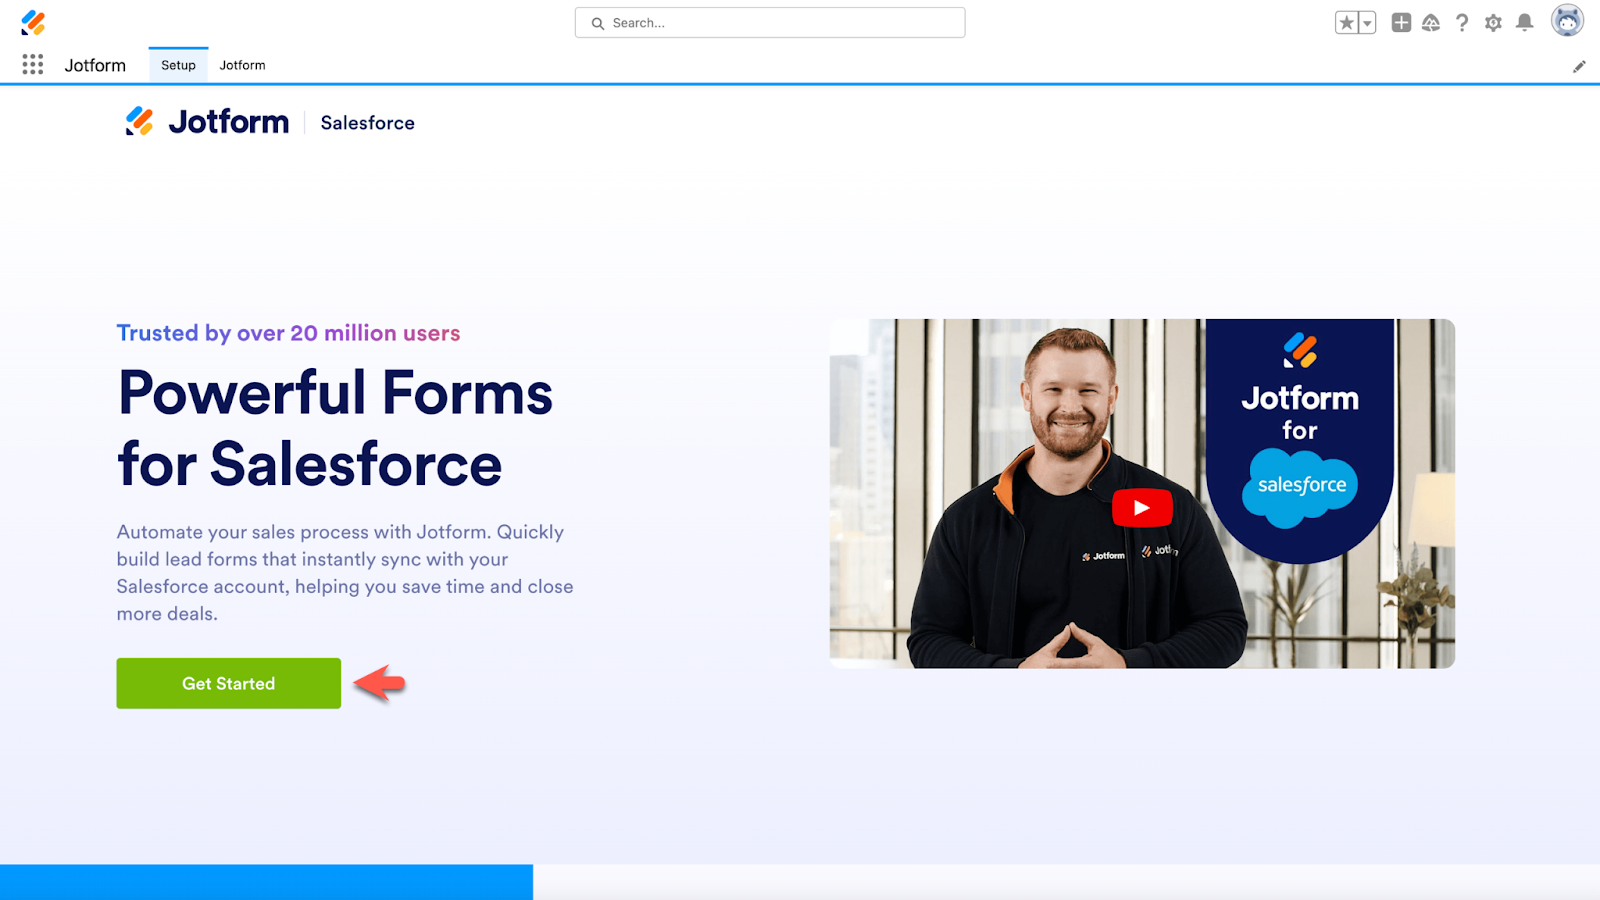This screenshot has width=1600, height=900.
Task: Click the Jotform logo in the page header
Action: tap(207, 122)
